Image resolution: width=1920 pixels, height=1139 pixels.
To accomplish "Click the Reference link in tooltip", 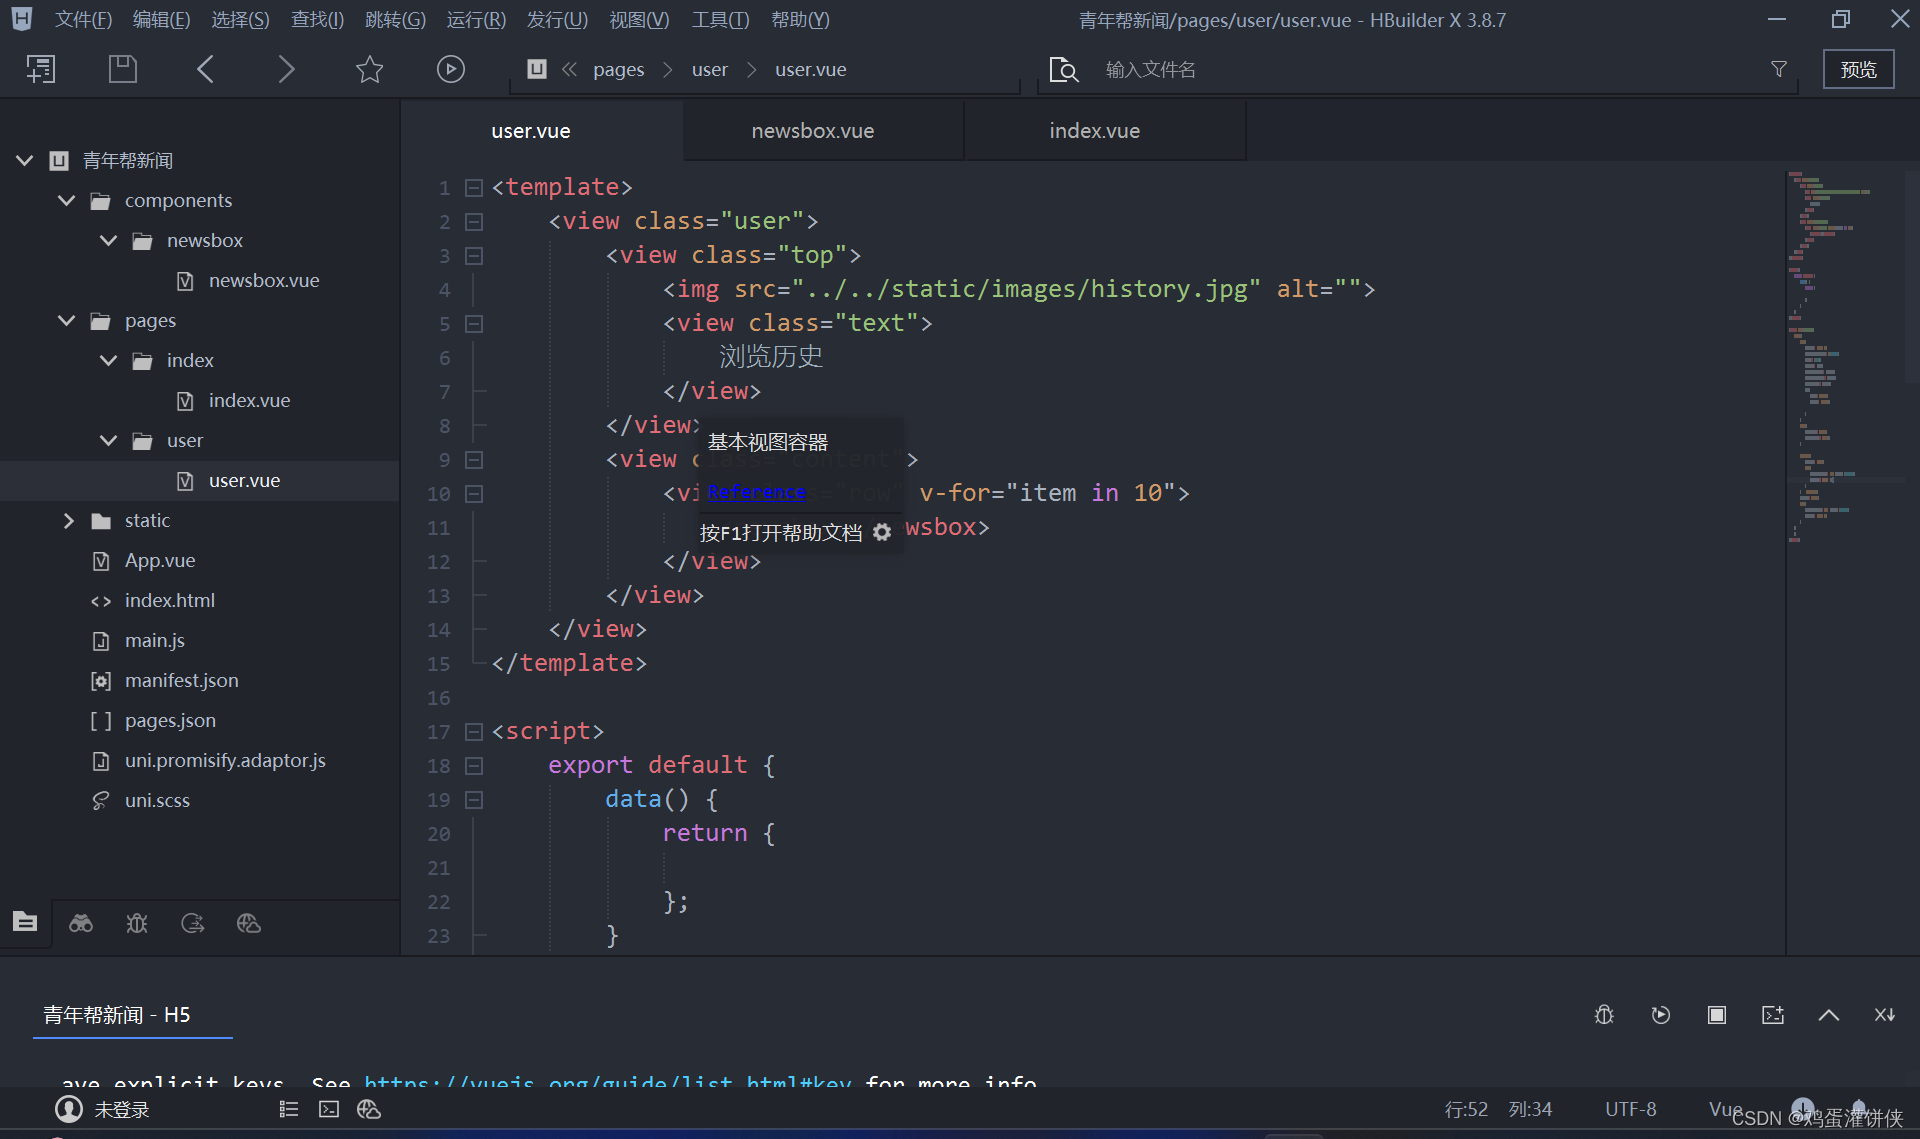I will 757,491.
